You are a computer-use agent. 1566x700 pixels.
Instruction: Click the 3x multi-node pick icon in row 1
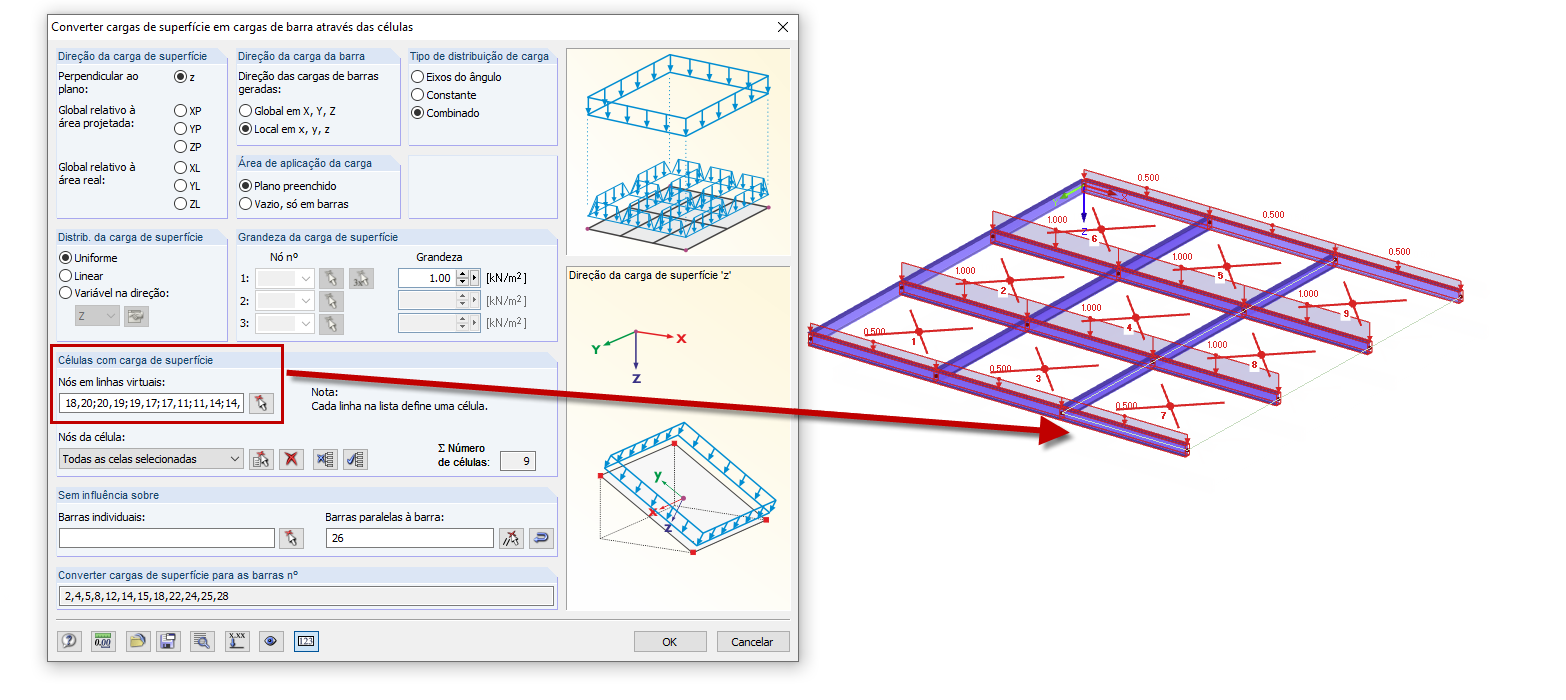point(361,278)
